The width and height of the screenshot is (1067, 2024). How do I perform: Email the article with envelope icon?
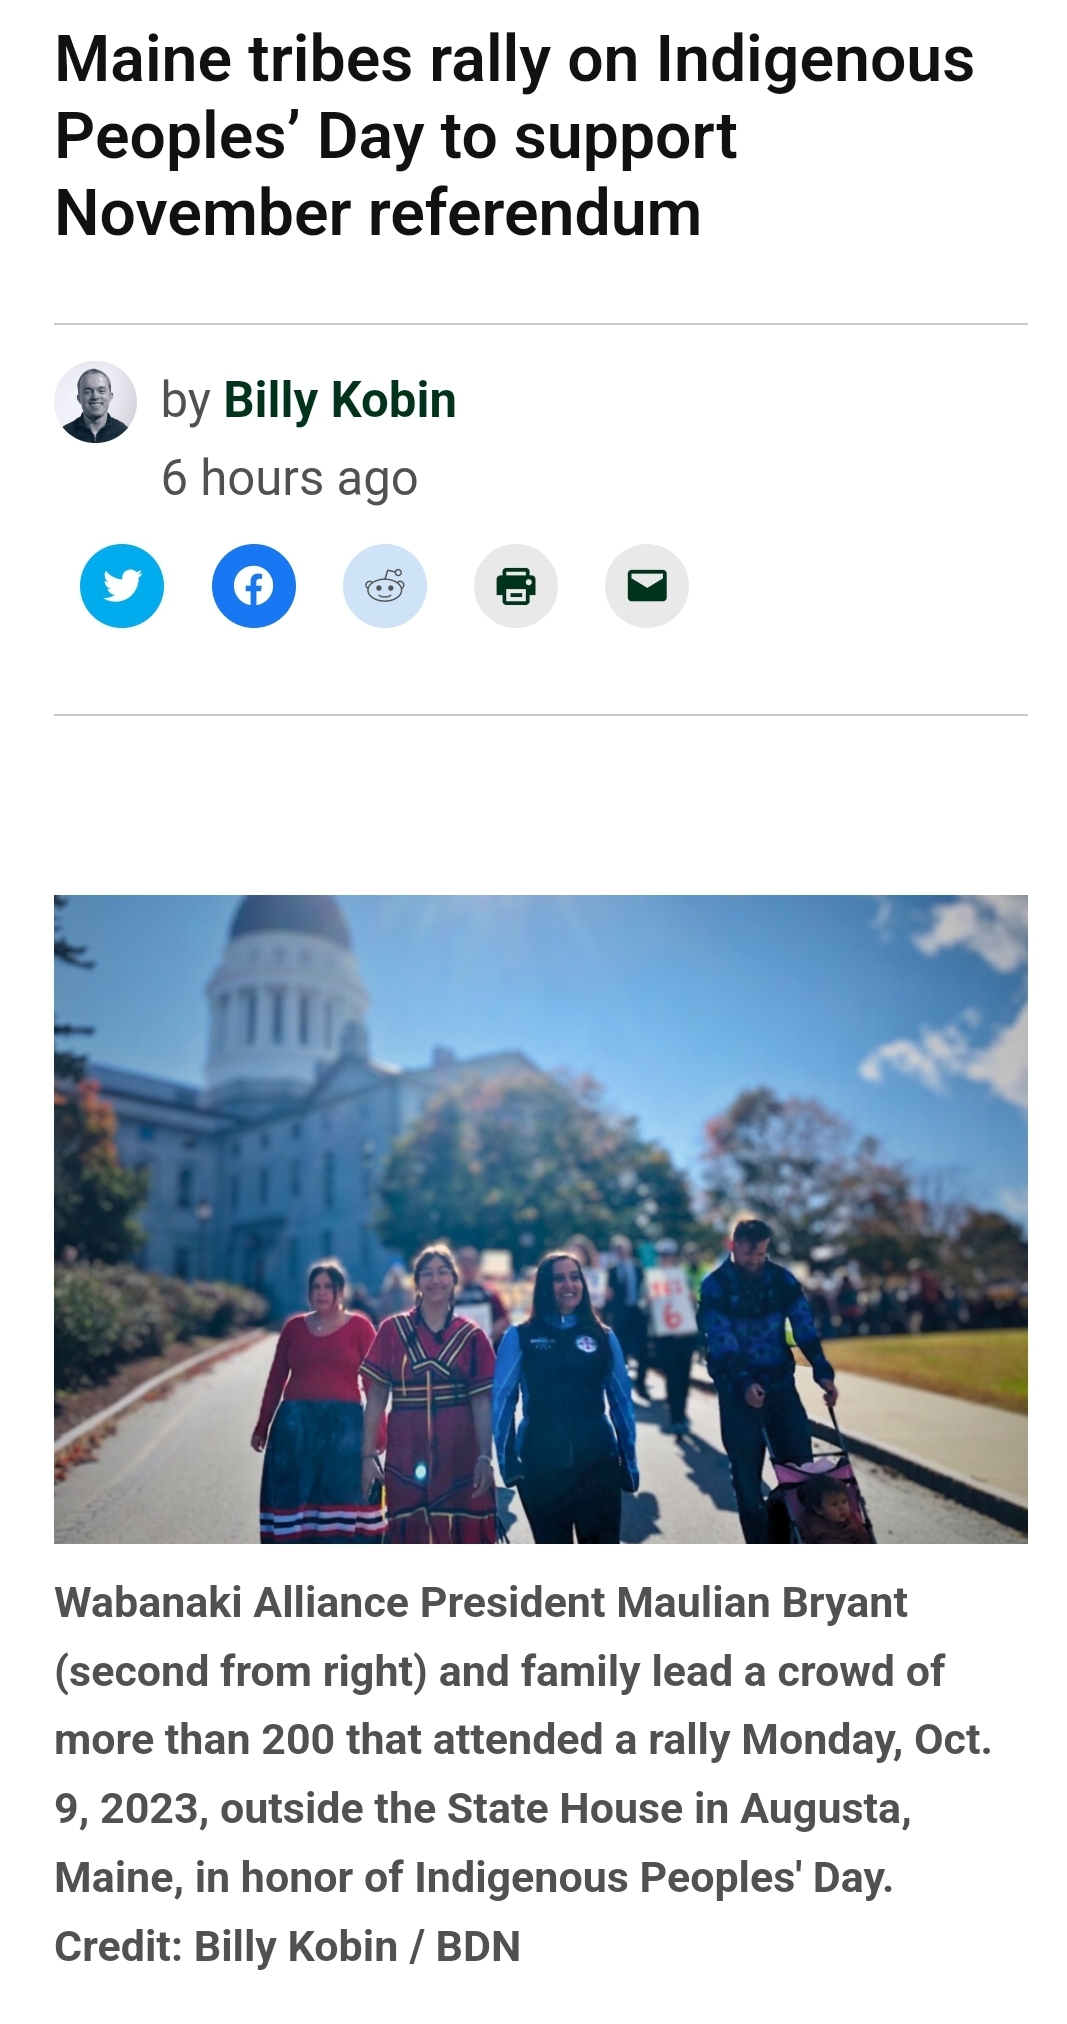pos(646,586)
